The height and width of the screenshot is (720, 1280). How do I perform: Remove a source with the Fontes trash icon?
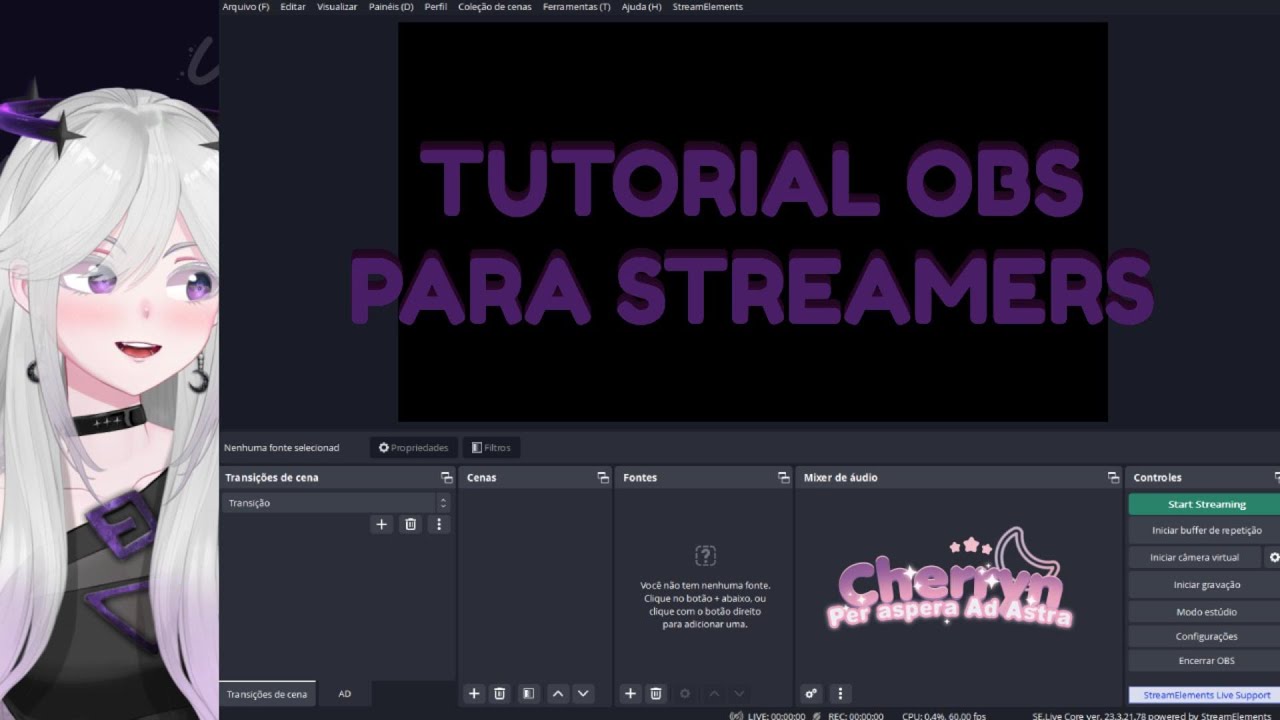[655, 693]
